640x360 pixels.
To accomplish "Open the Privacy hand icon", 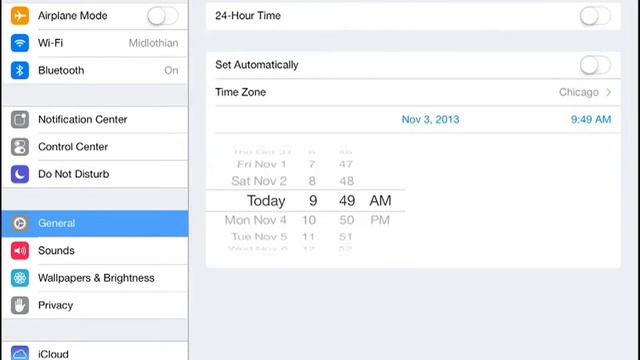I will click(x=20, y=305).
